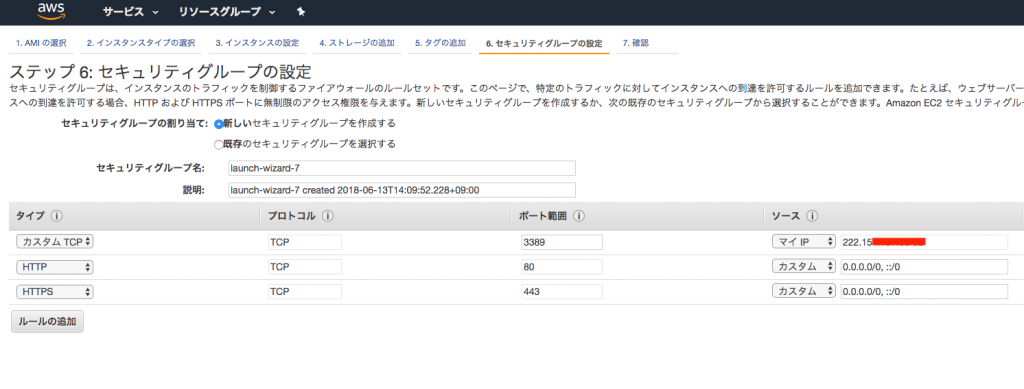Click the 1. AMI の選択 step link

(41, 43)
